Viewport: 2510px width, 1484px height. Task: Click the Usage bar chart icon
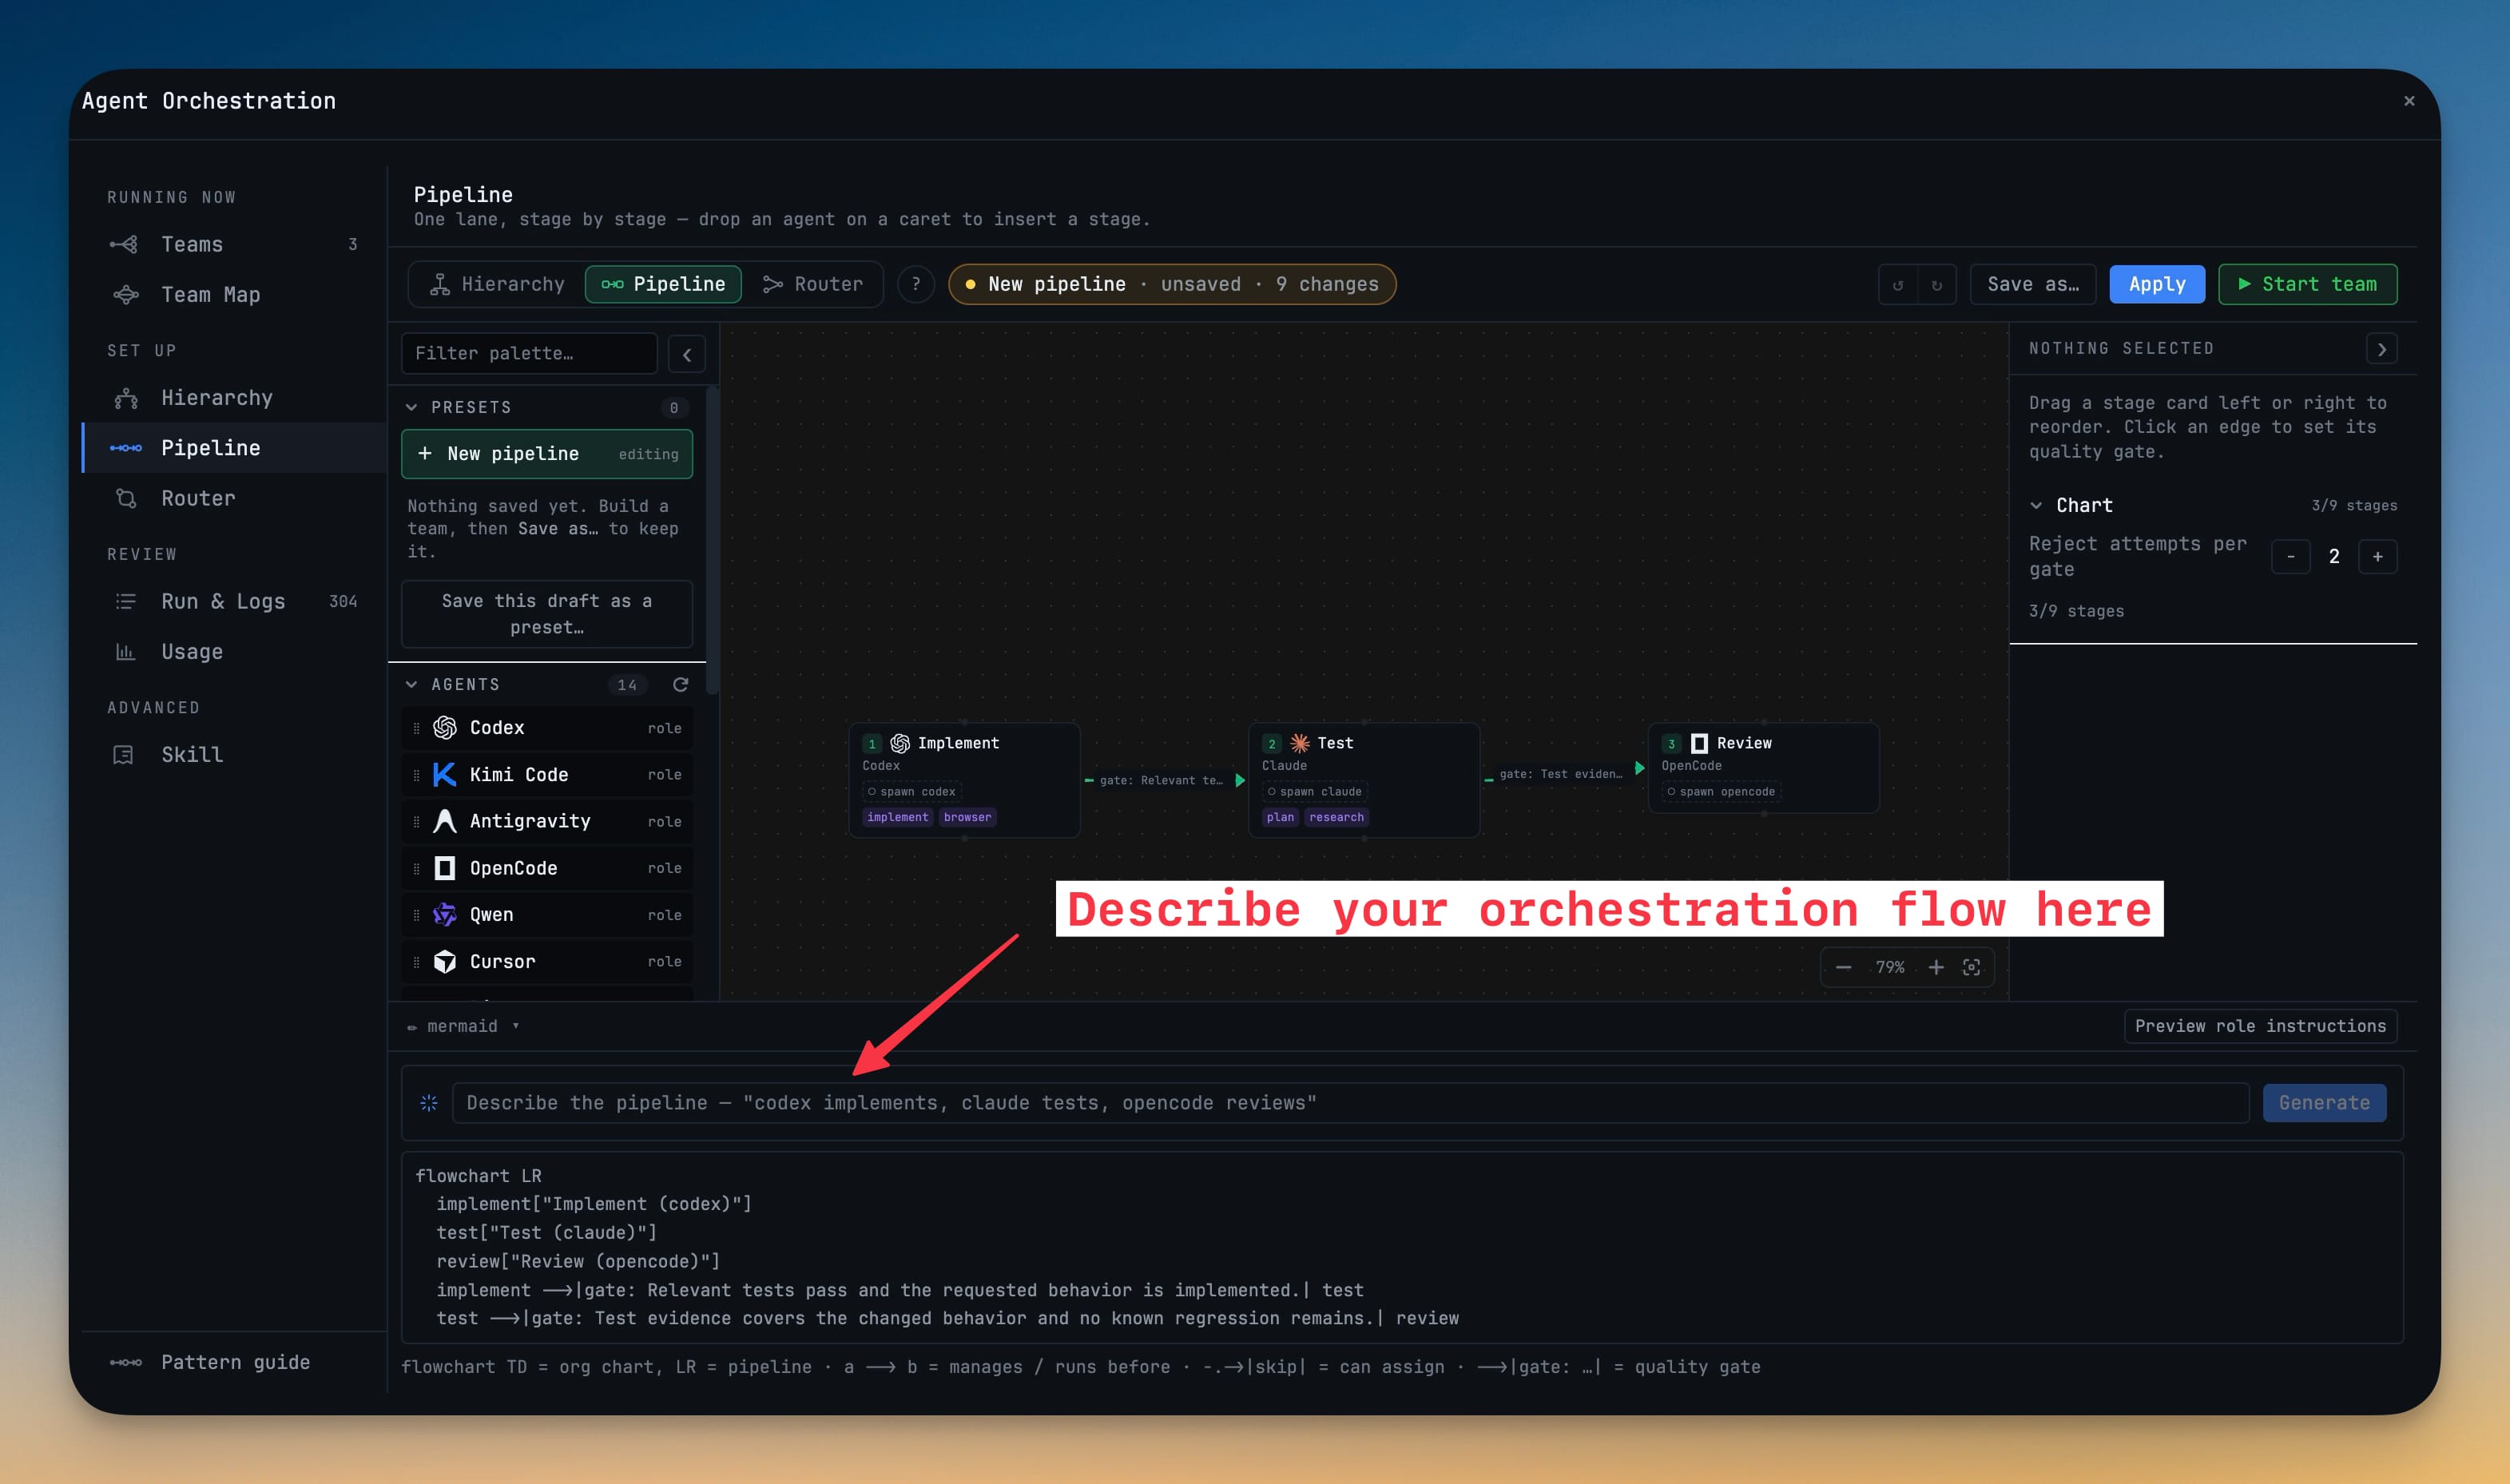(125, 652)
